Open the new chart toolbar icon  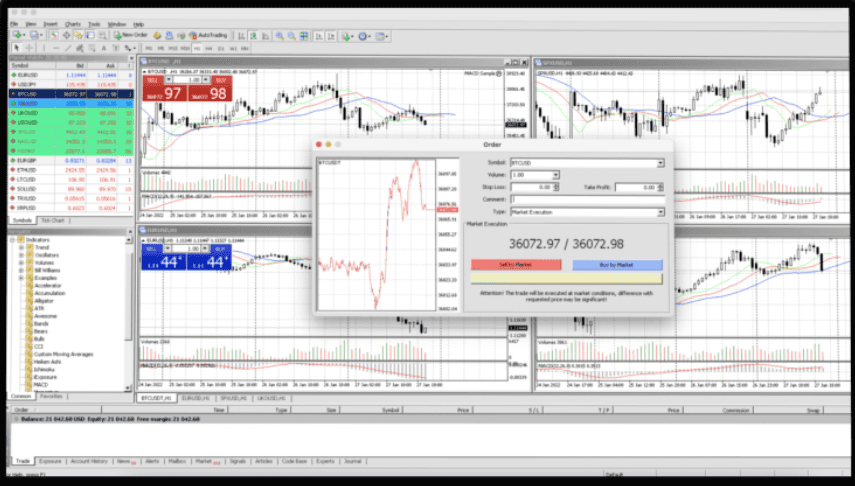click(19, 35)
